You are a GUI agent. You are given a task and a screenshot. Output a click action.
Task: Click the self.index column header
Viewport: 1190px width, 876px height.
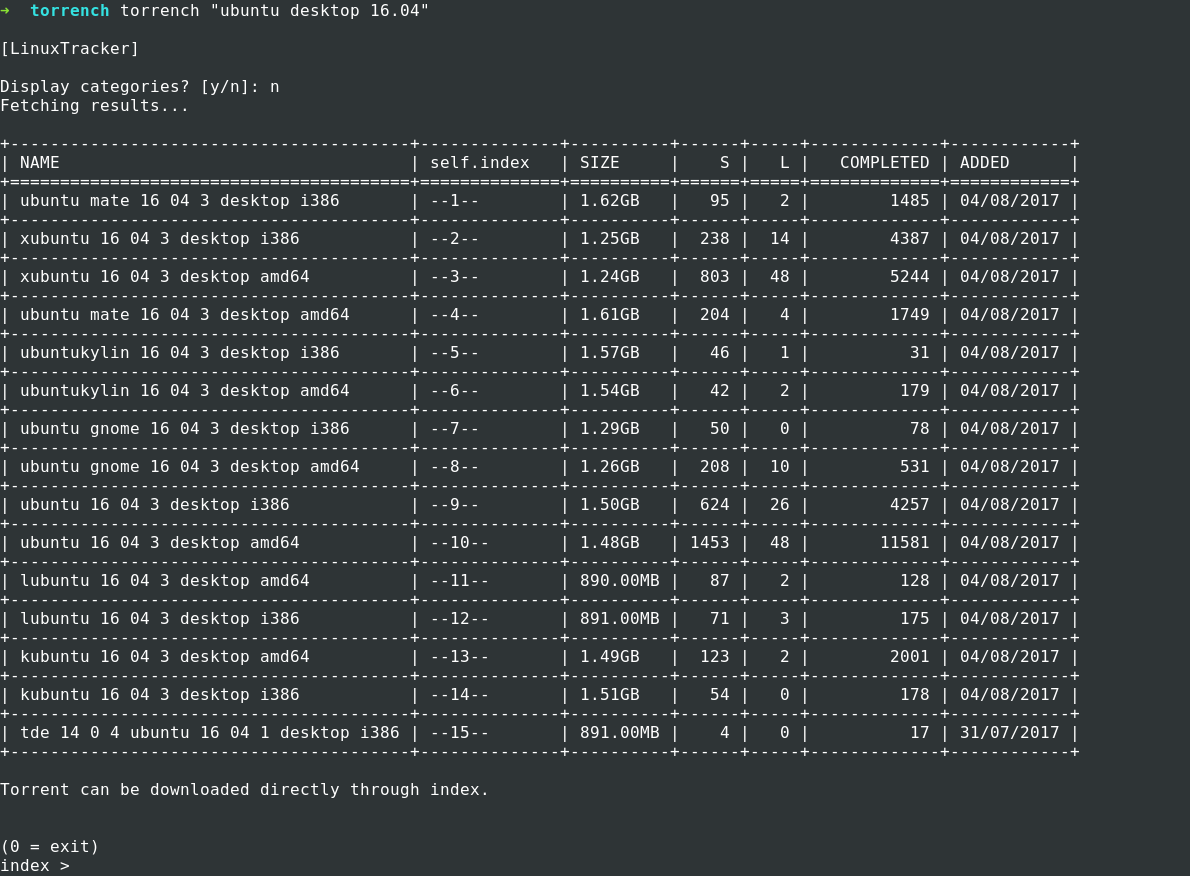[480, 163]
